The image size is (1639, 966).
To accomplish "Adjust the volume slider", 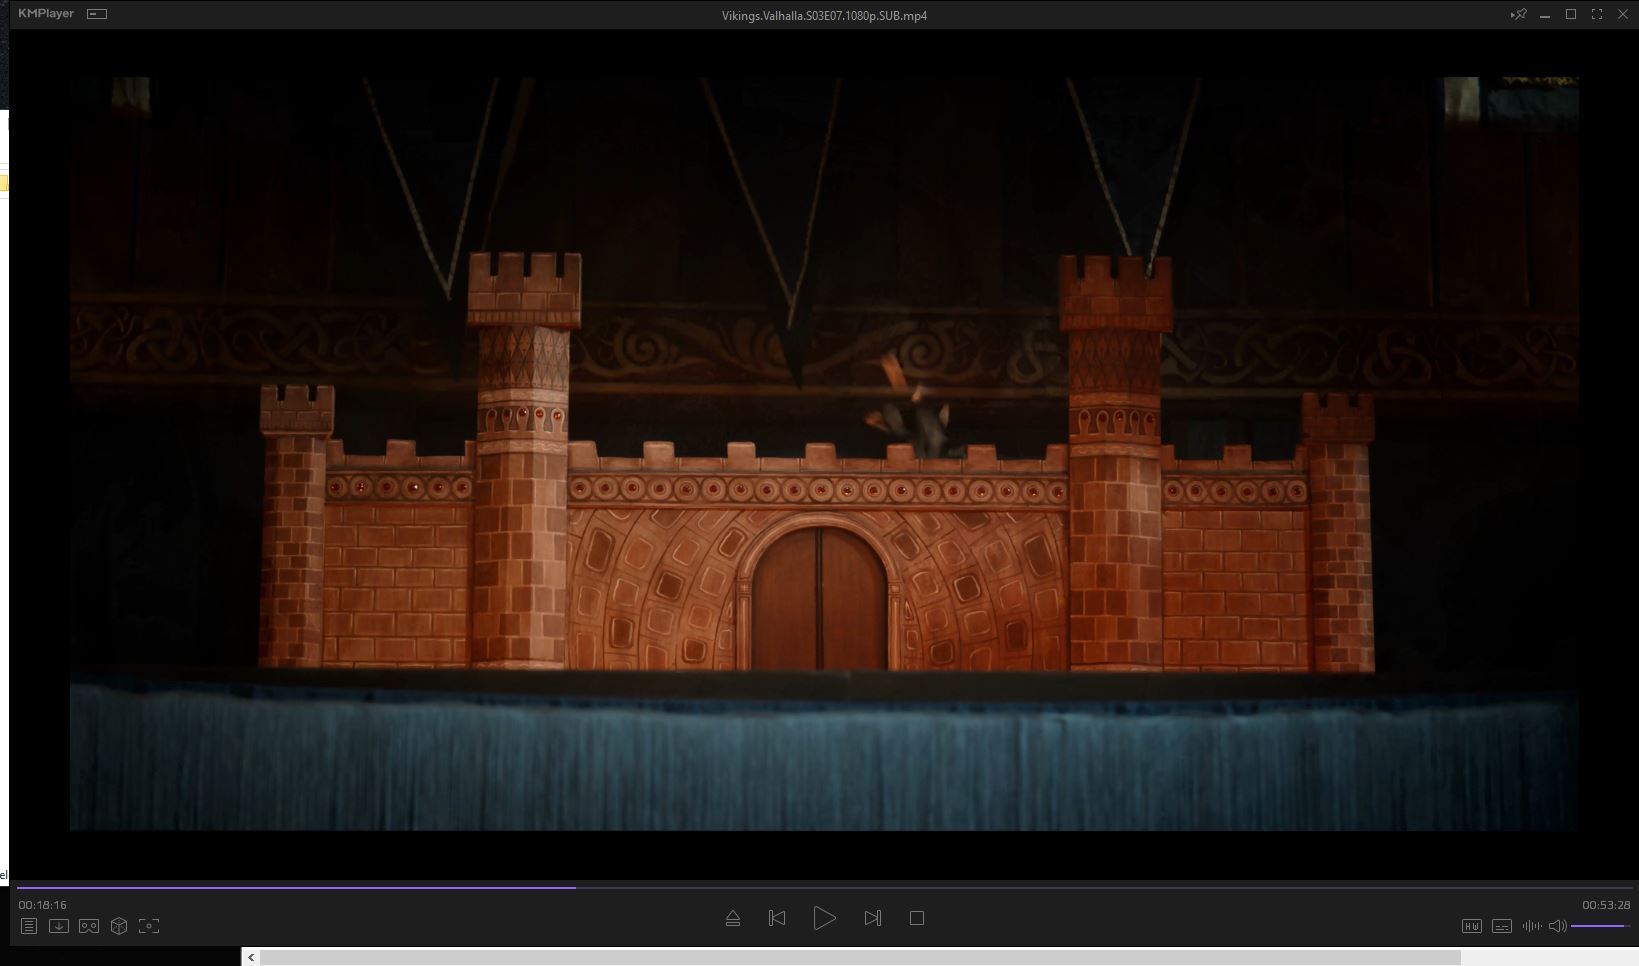I will (1600, 926).
